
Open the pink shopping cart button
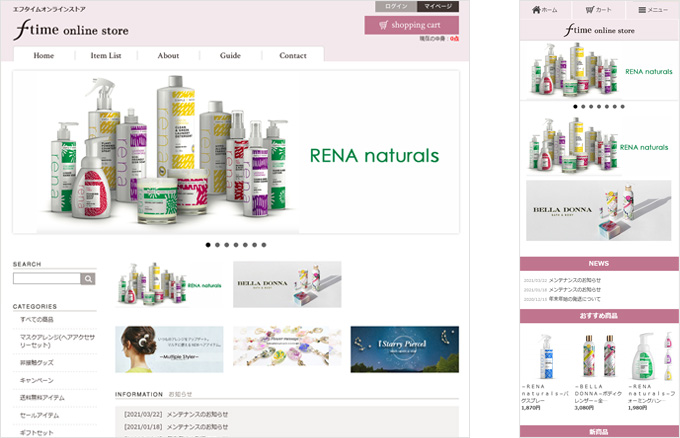pos(412,25)
